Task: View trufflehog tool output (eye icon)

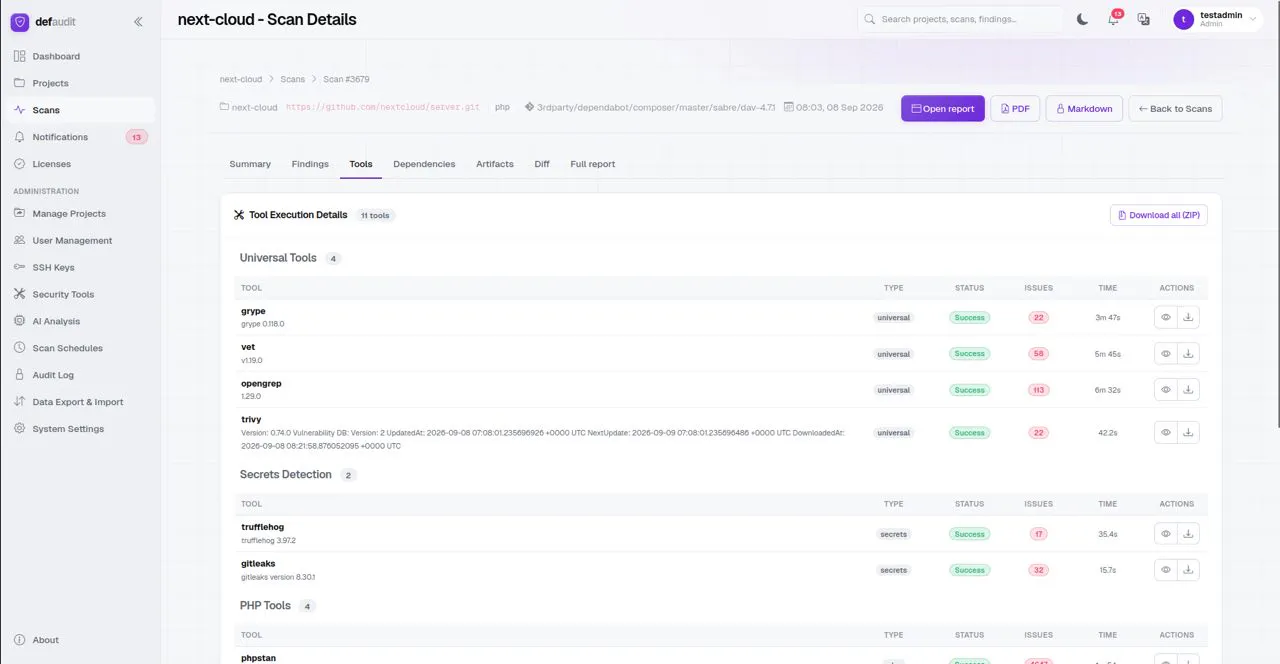Action: [x=1166, y=534]
